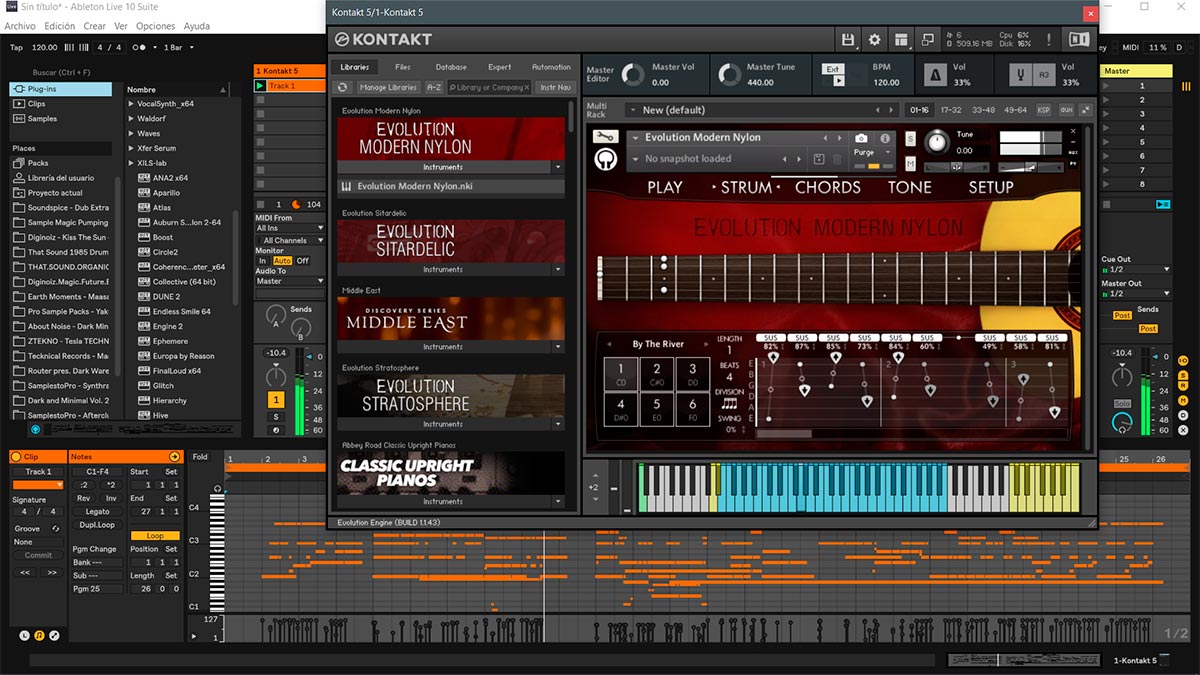
Task: Toggle the Ext sync button in Kontakt
Action: pyautogui.click(x=832, y=69)
